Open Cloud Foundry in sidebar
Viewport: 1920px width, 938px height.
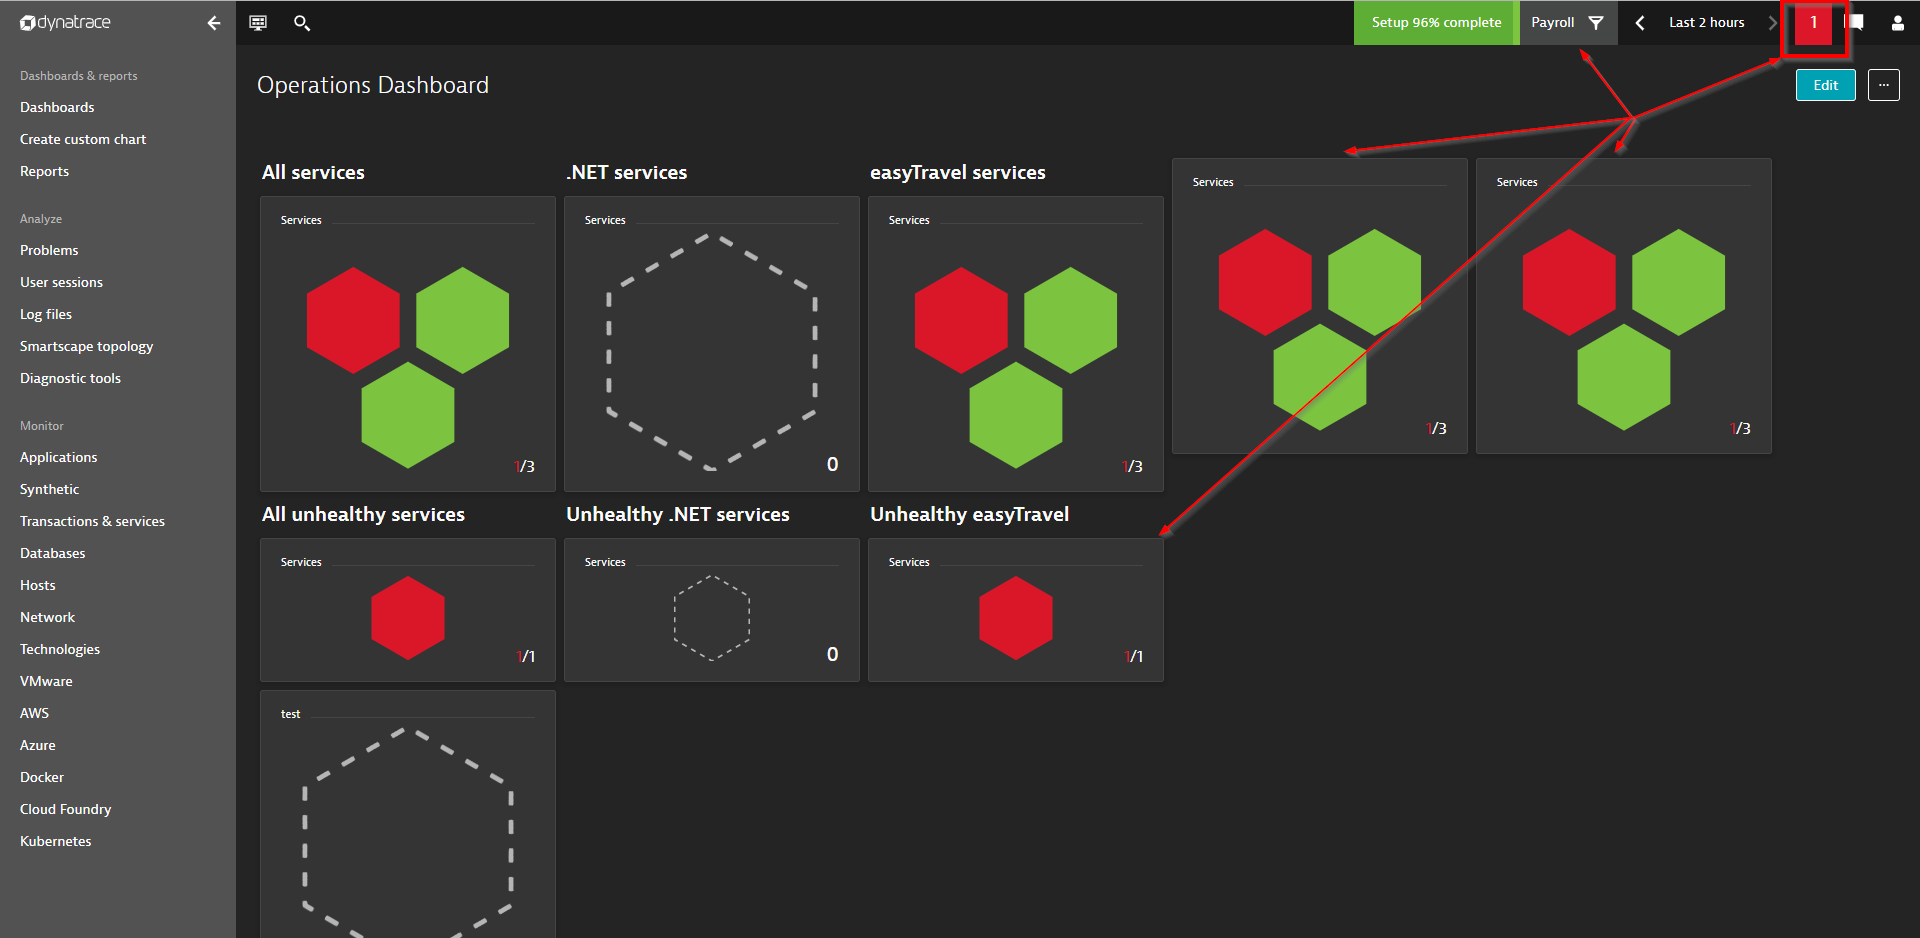(x=66, y=809)
